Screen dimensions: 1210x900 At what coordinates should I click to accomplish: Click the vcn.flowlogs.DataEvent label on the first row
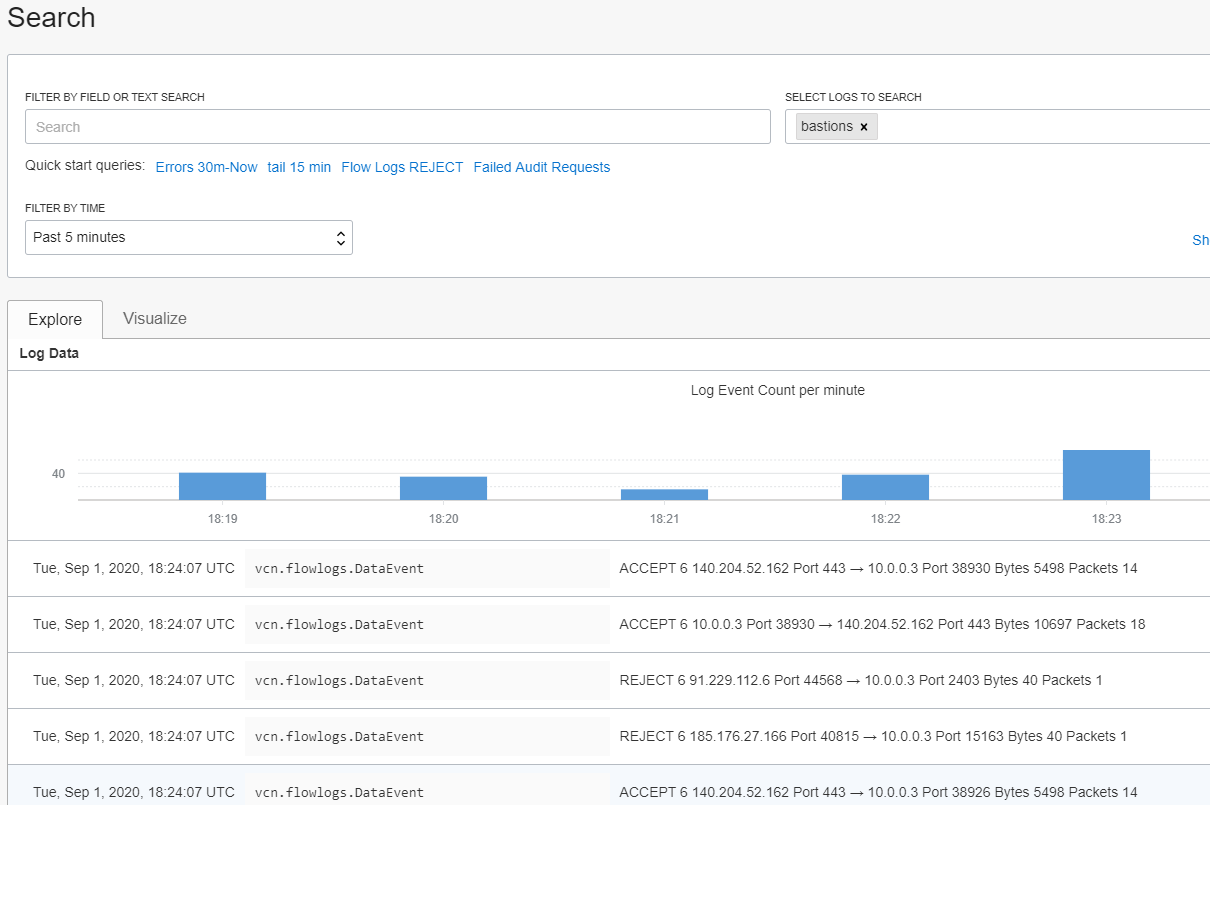click(x=340, y=568)
